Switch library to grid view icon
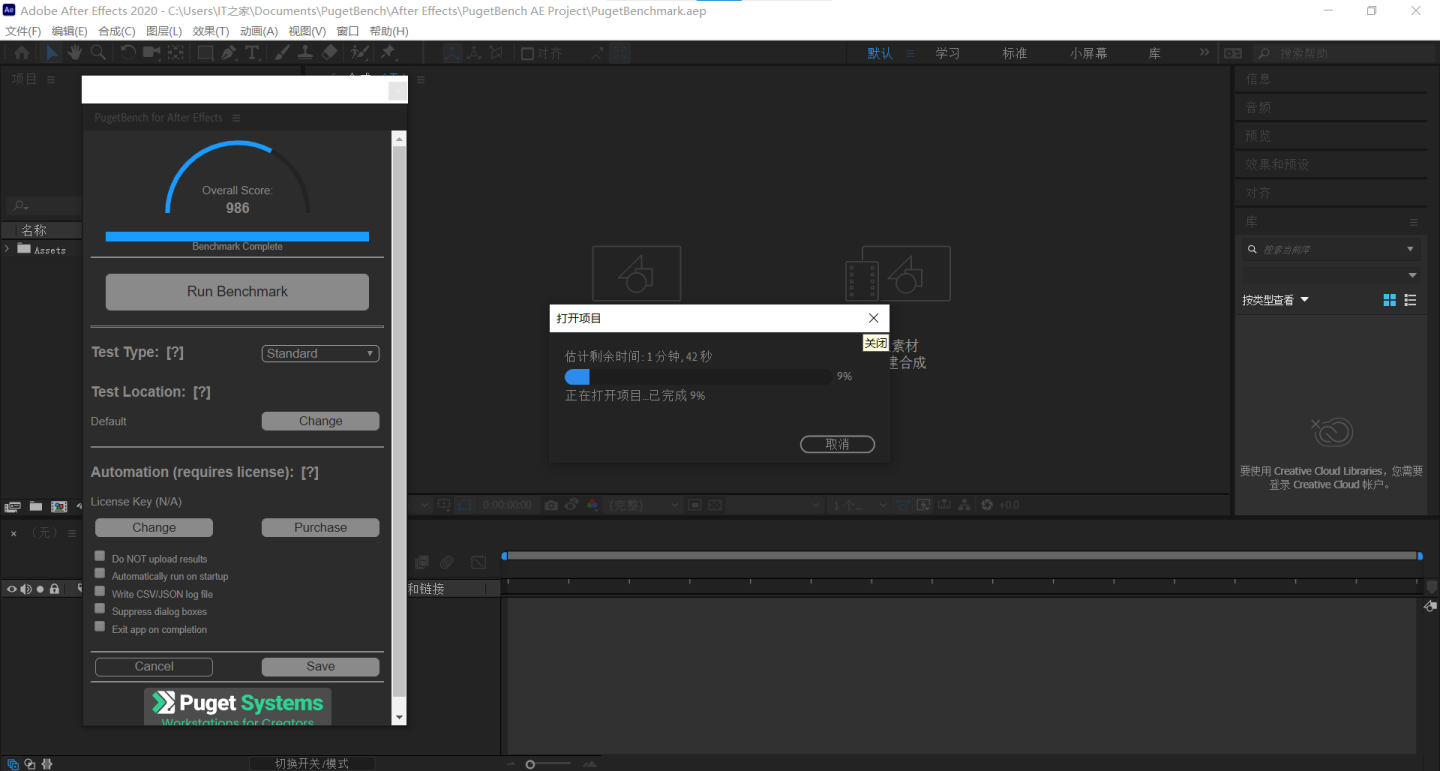Viewport: 1440px width, 771px height. [x=1389, y=300]
